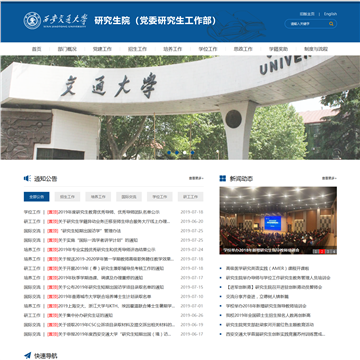Open 学校举办2018年新增研究生指导教师培训会 in the news list

click(x=266, y=306)
